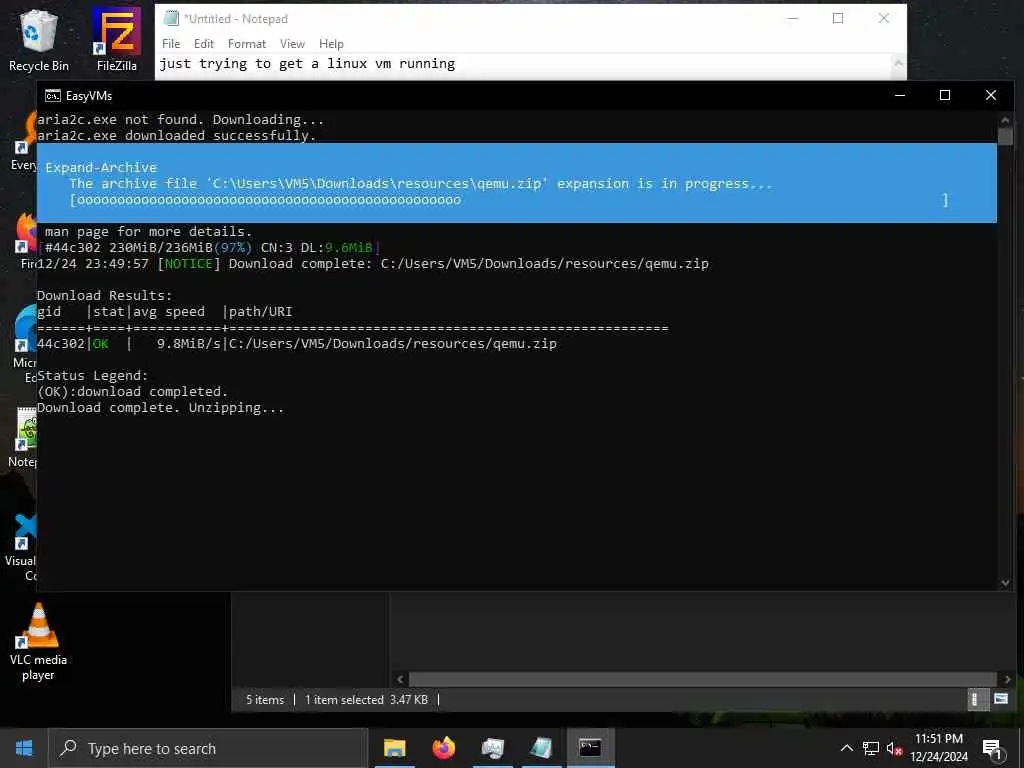Click the taskbar clock showing 11:51 PM
Image resolution: width=1024 pixels, height=768 pixels.
pos(938,739)
